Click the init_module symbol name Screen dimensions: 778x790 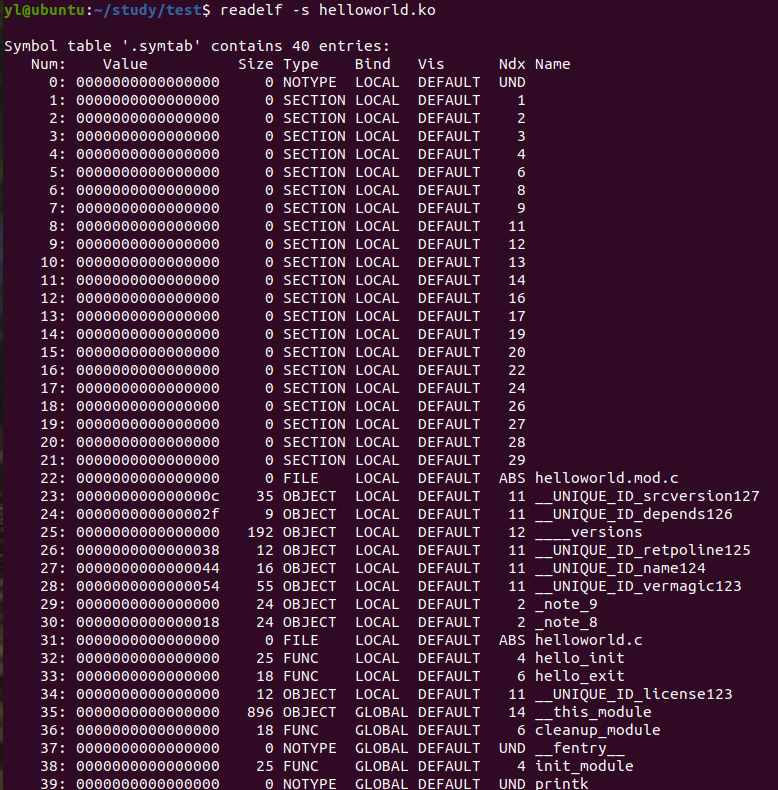[584, 766]
